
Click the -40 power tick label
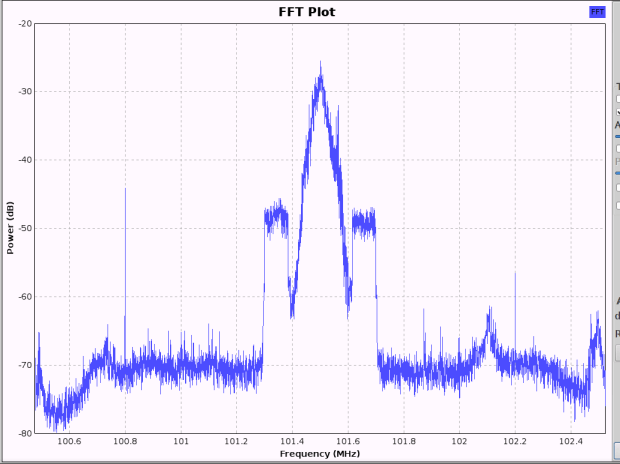25,160
